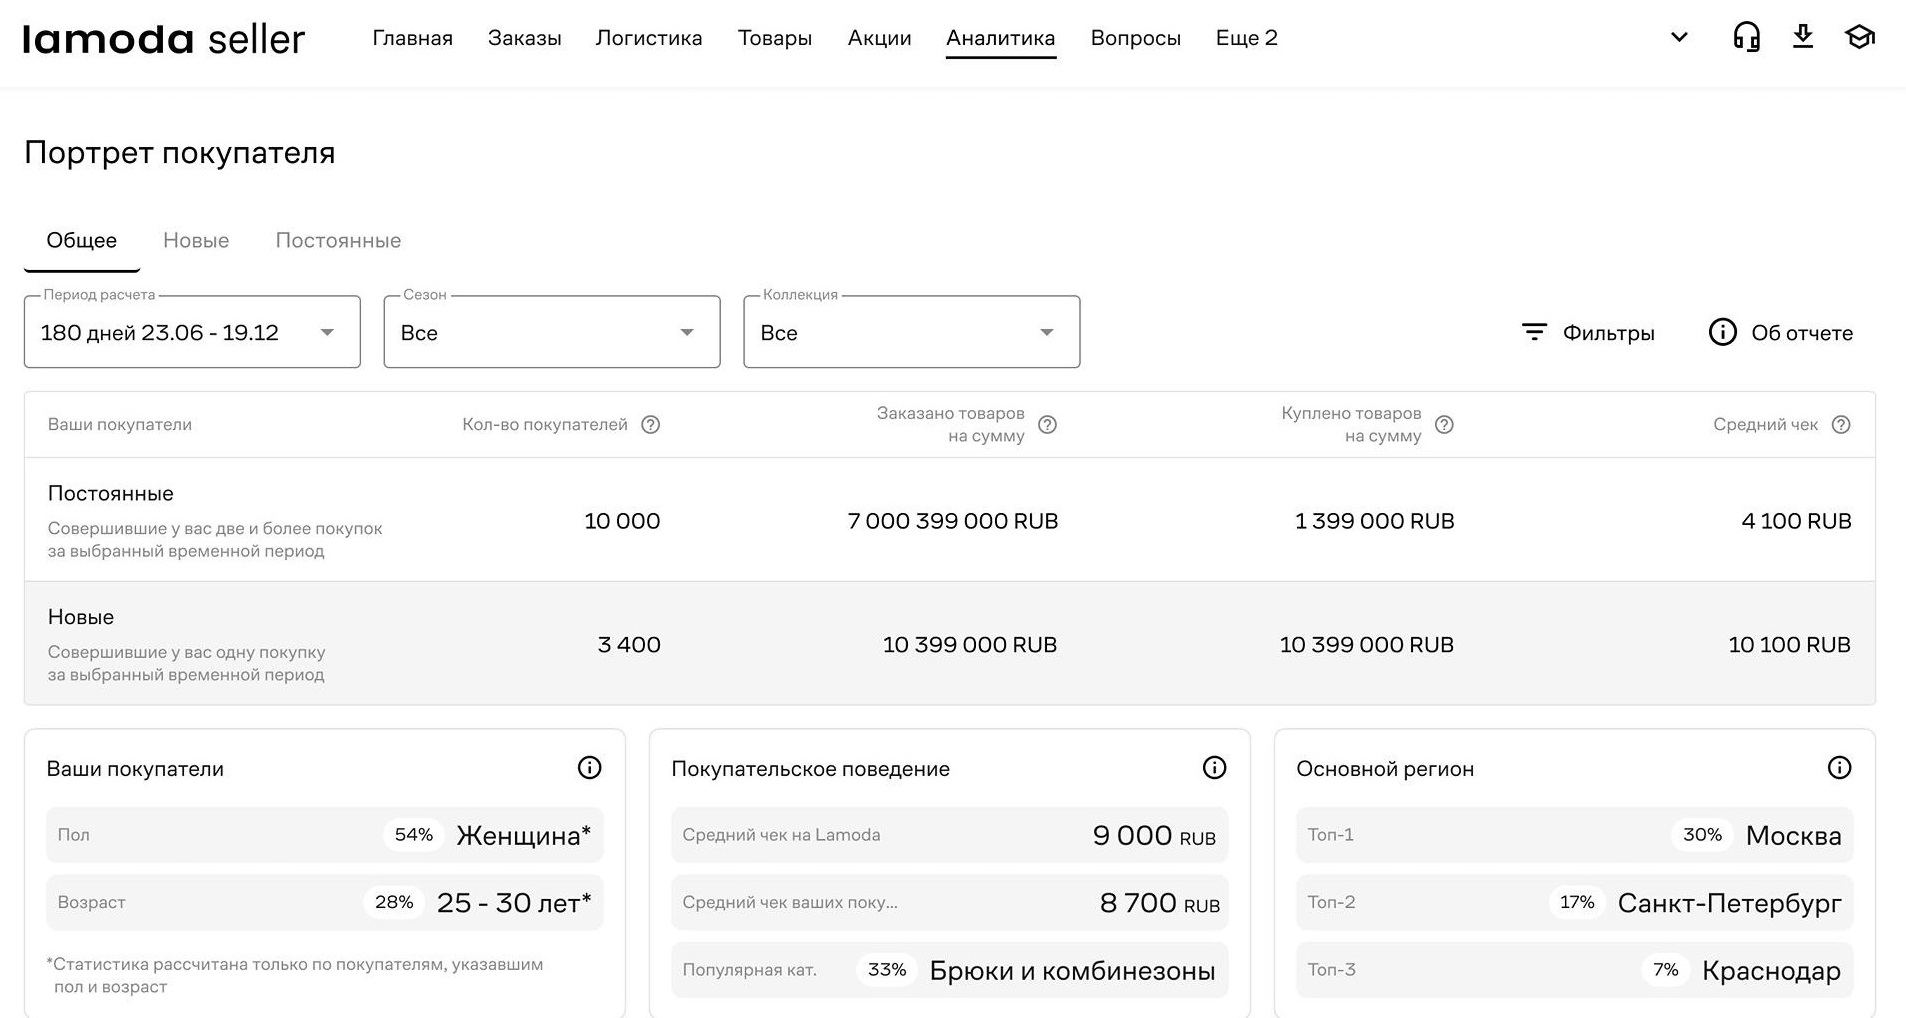
Task: Click the Брюки и комбинезоны category
Action: point(1072,971)
